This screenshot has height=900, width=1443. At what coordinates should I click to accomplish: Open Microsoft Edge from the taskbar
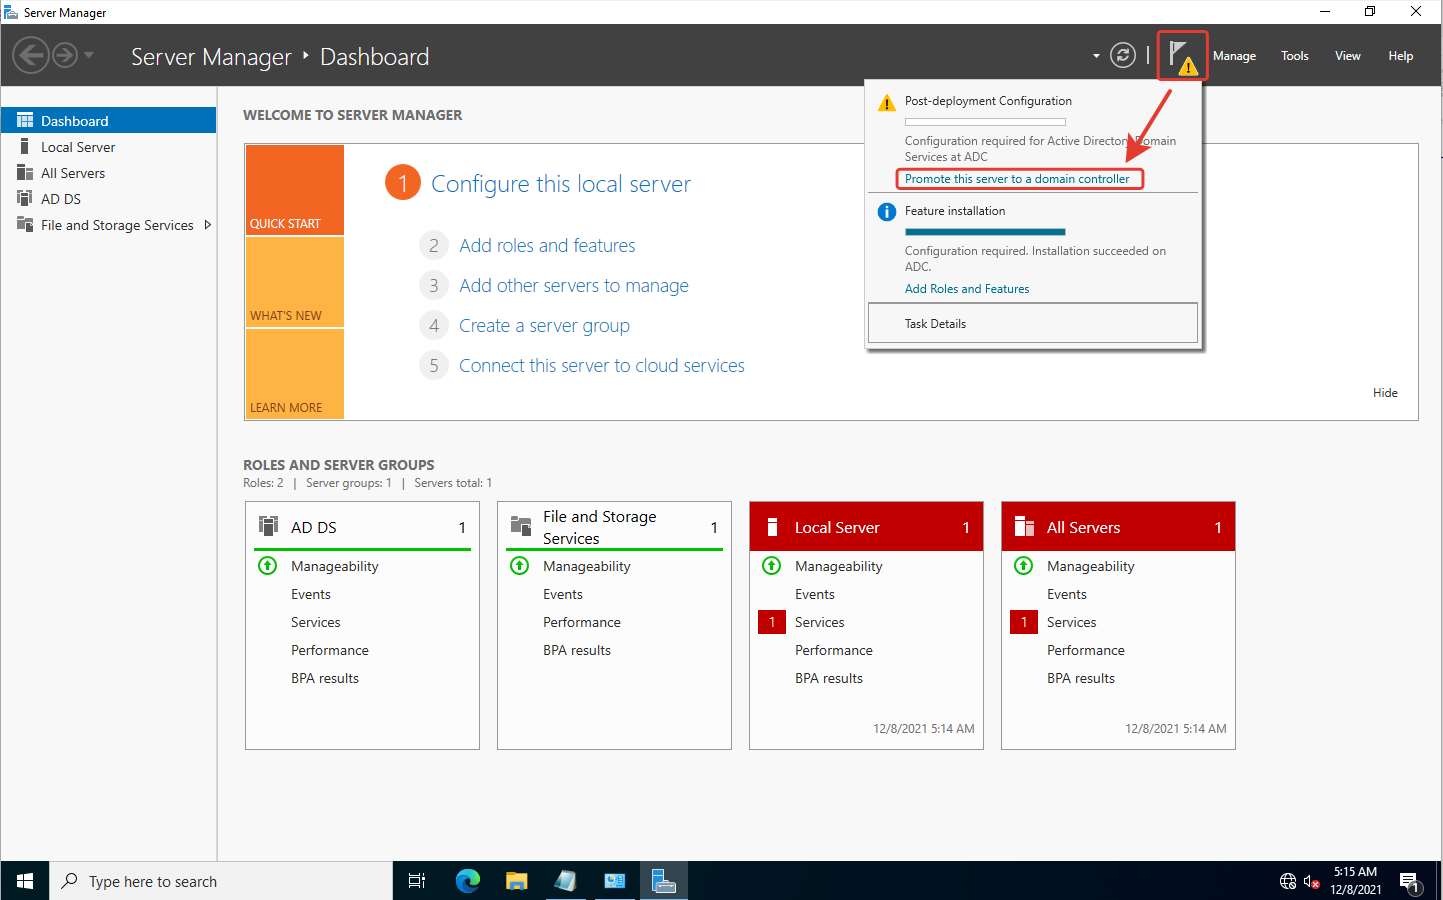coord(467,881)
